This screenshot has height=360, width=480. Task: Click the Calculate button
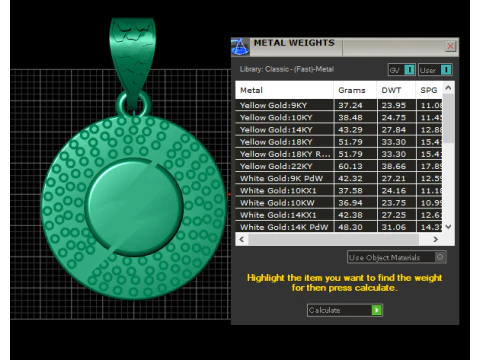pos(345,310)
